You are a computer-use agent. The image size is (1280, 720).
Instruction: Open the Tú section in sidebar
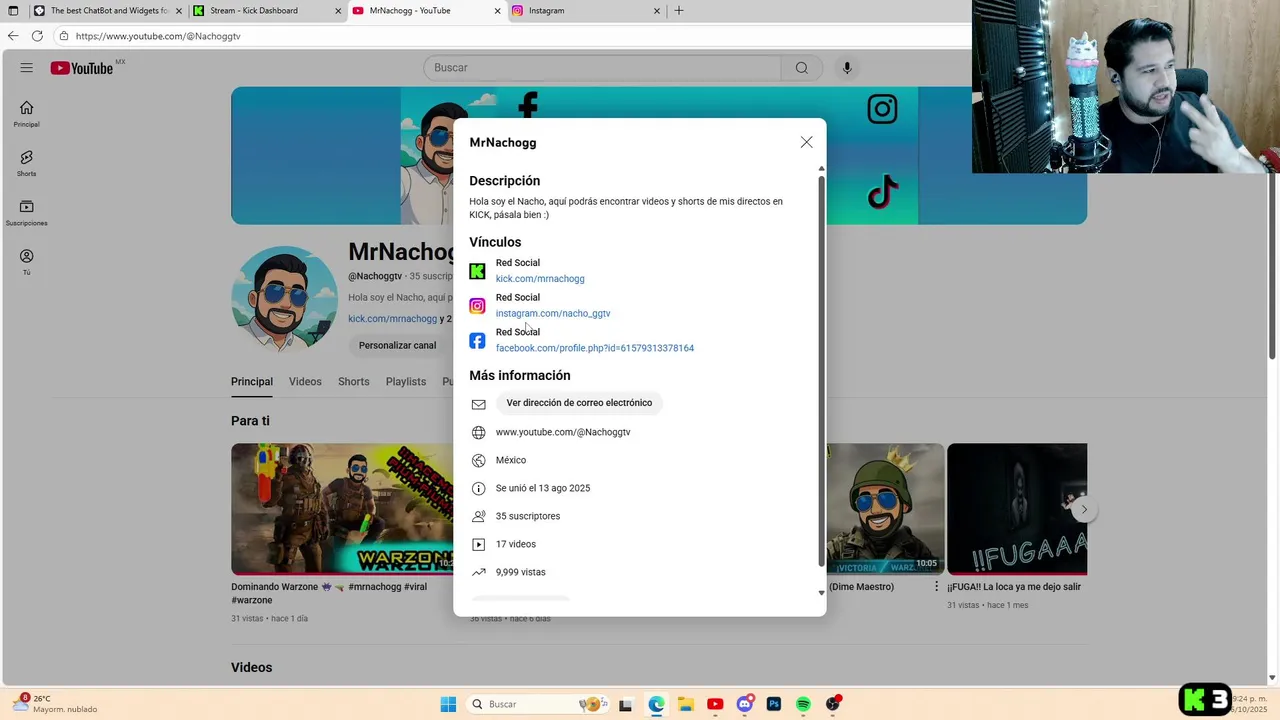tap(27, 262)
